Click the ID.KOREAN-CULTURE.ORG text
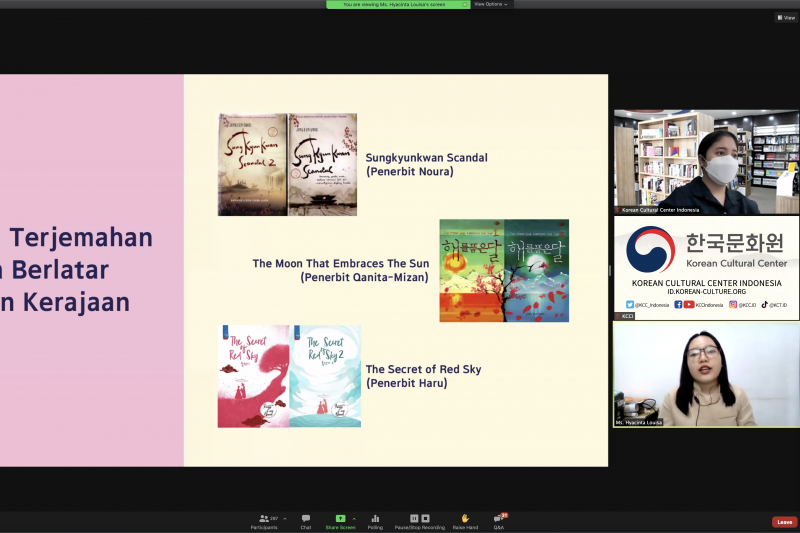This screenshot has width=800, height=533. pyautogui.click(x=707, y=292)
